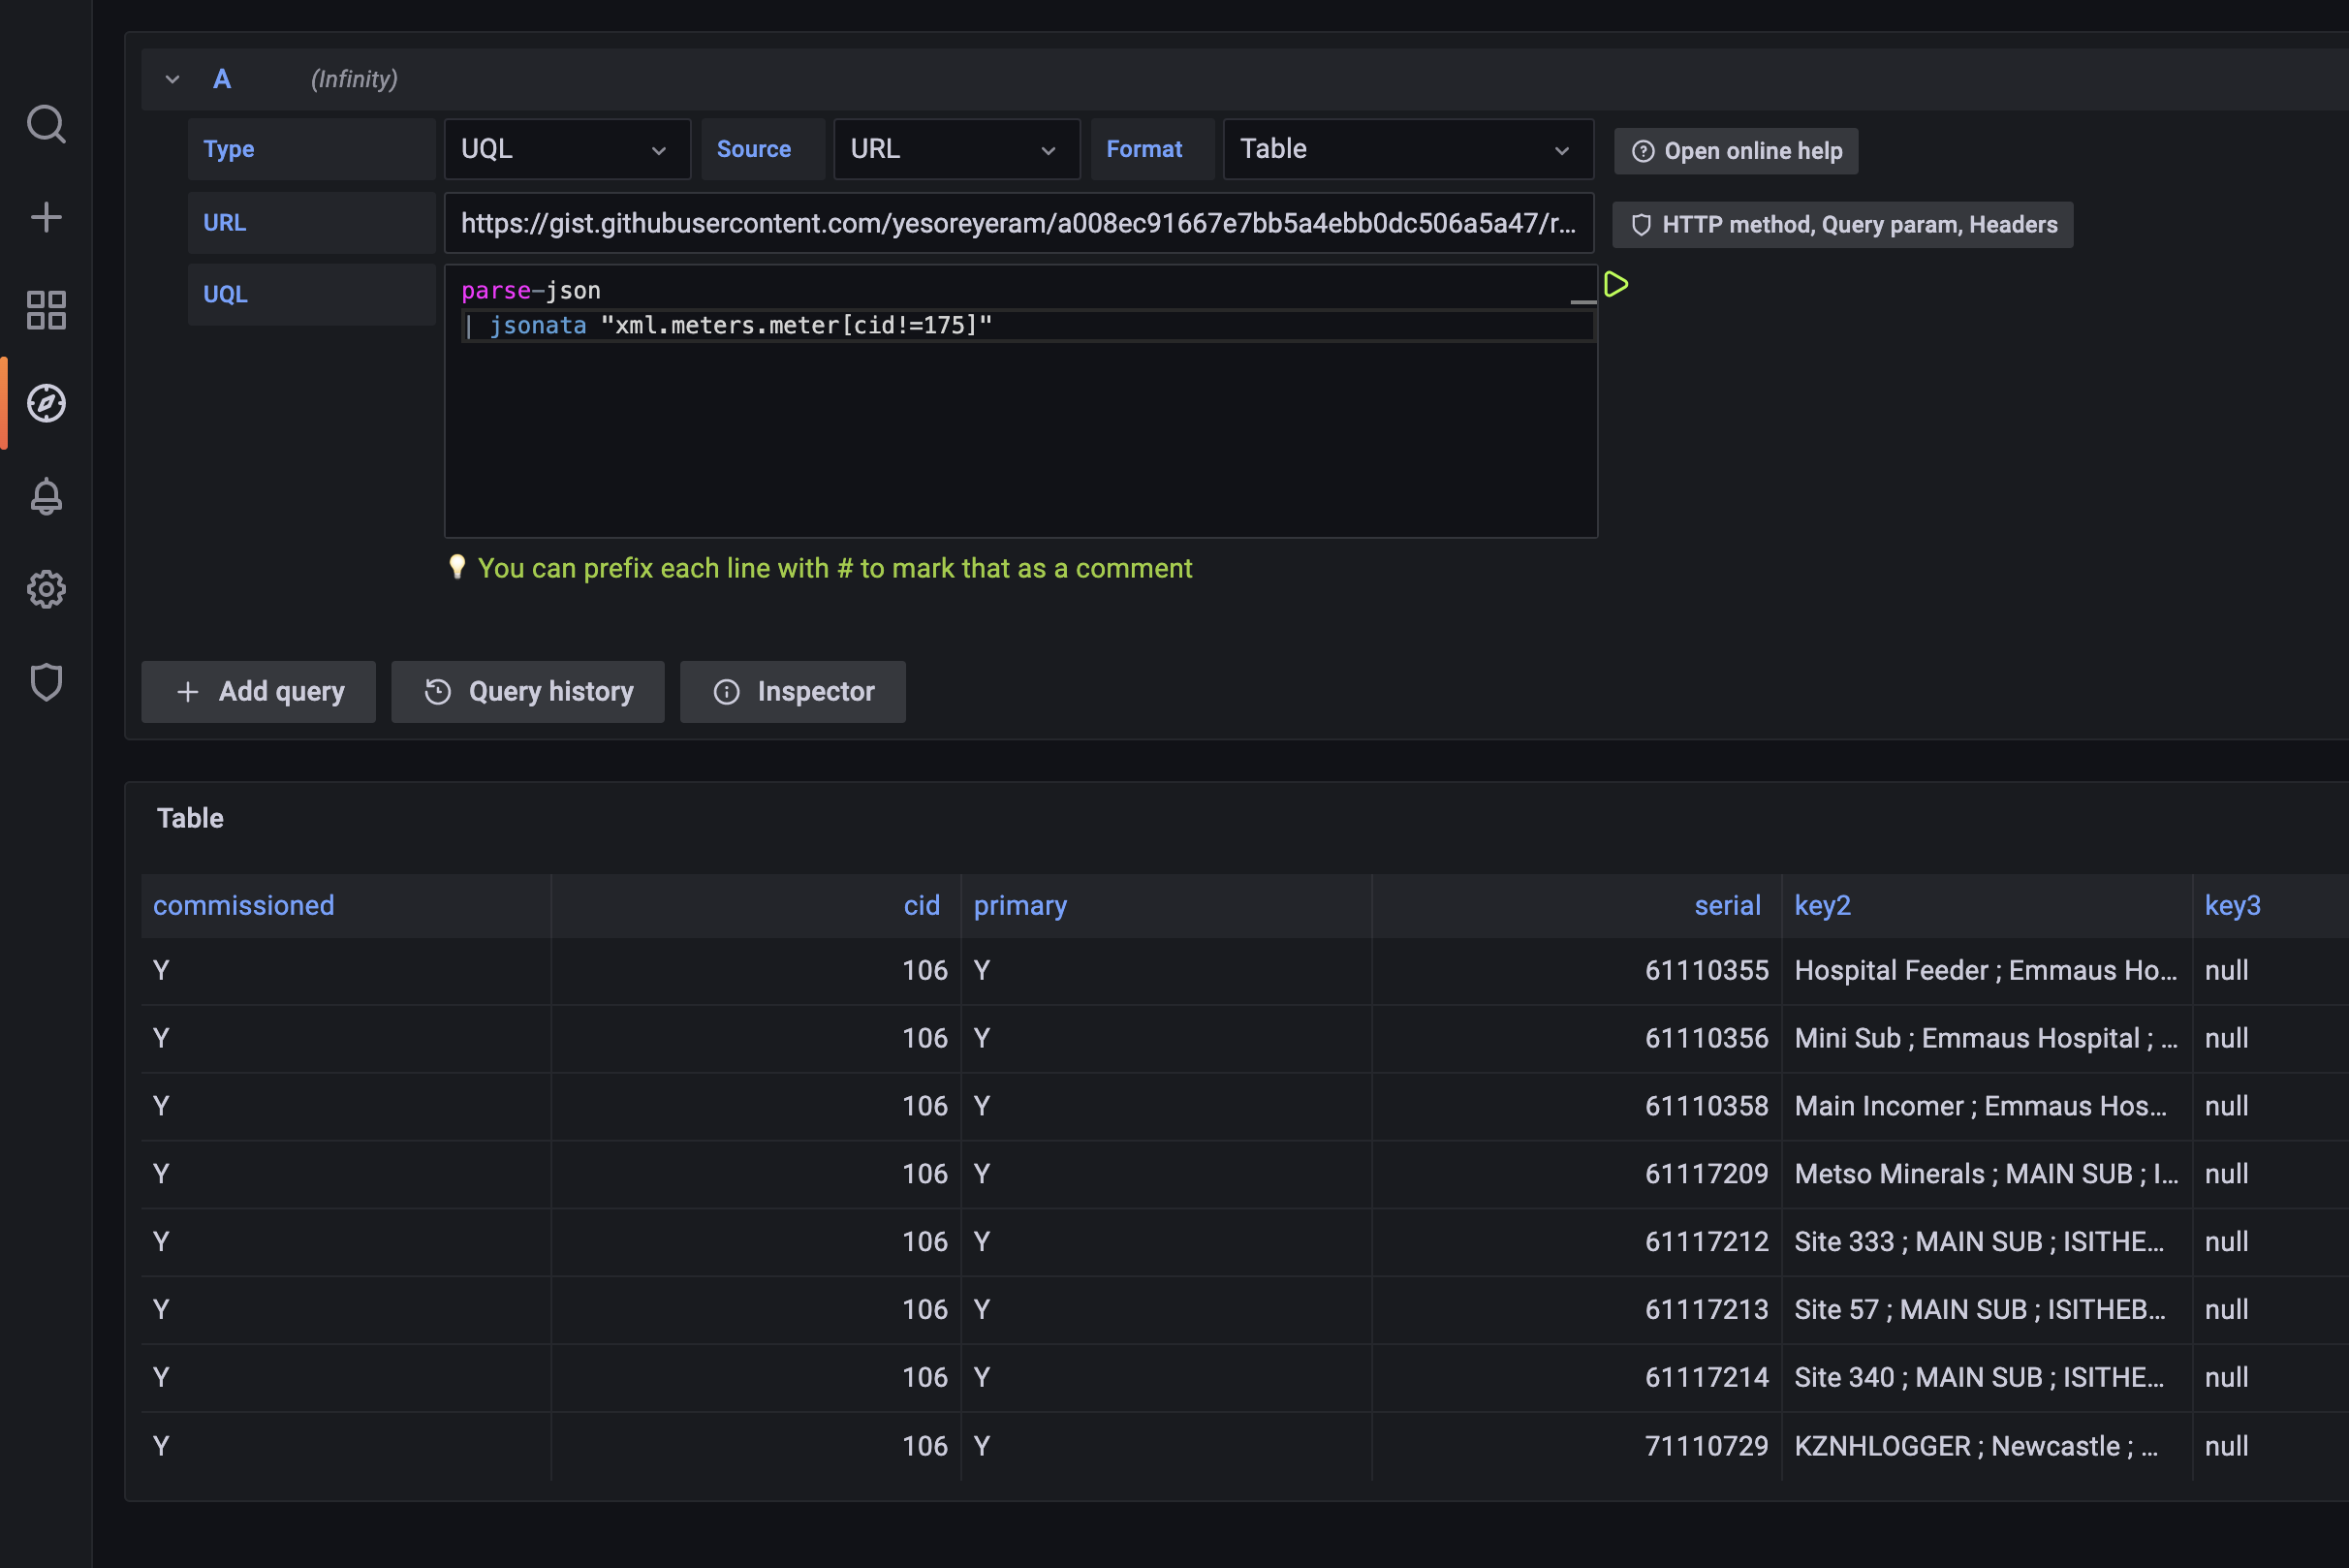Image resolution: width=2349 pixels, height=1568 pixels.
Task: Change the Format dropdown from Table
Action: (x=1407, y=149)
